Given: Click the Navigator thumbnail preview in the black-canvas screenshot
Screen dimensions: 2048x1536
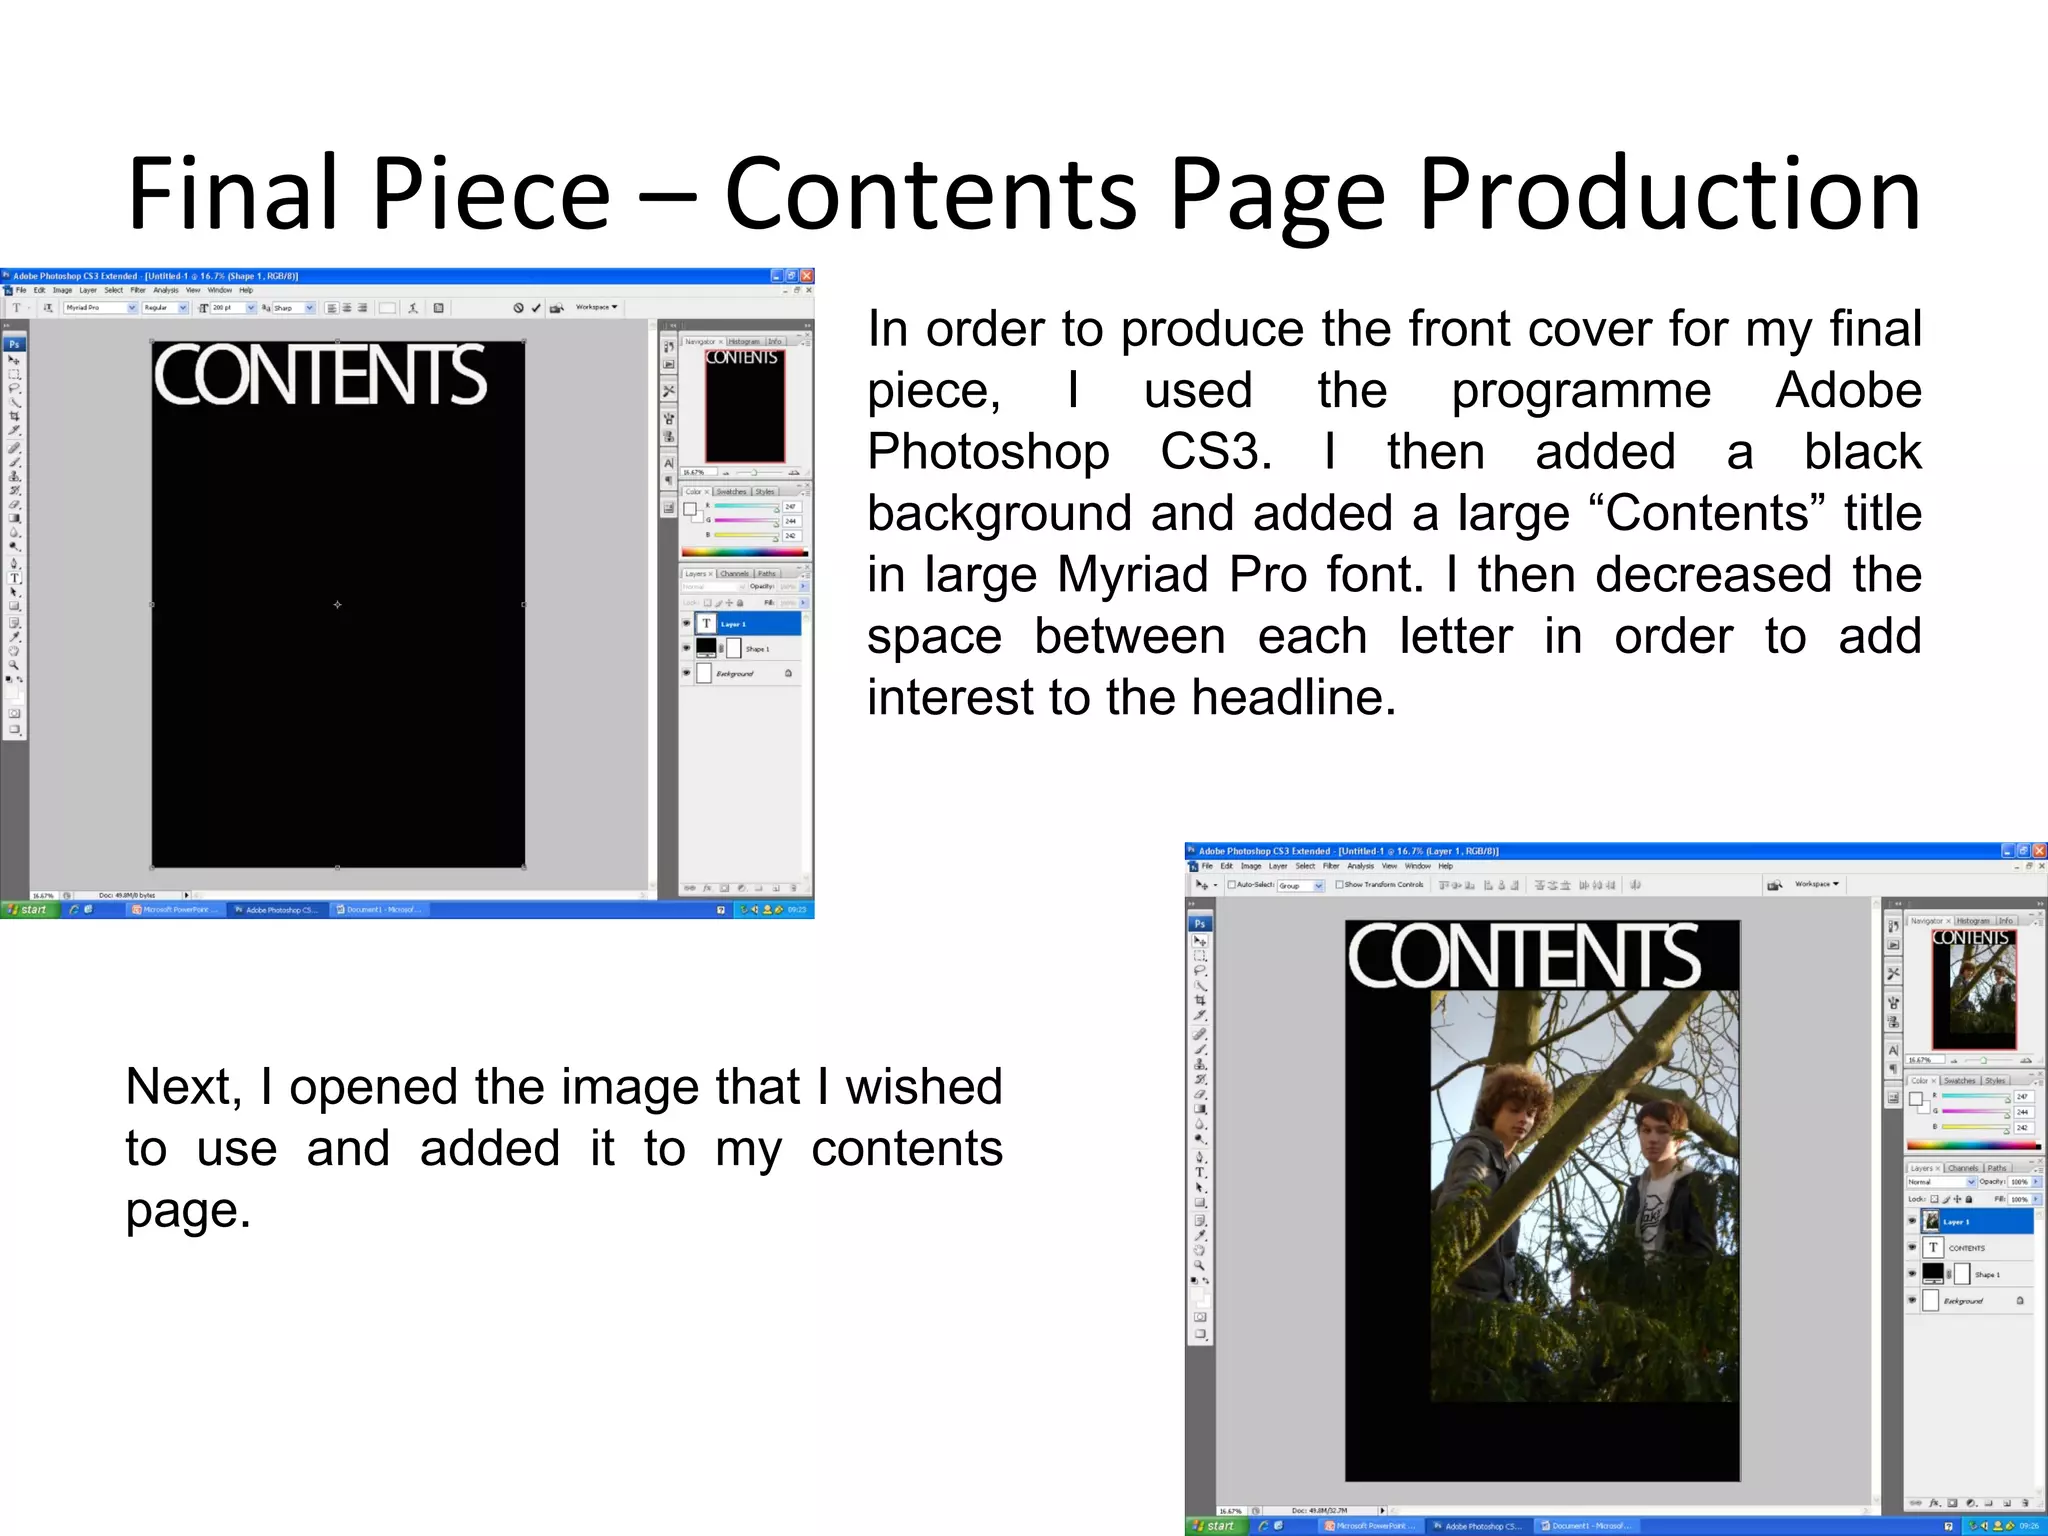Looking at the screenshot, I should tap(745, 405).
